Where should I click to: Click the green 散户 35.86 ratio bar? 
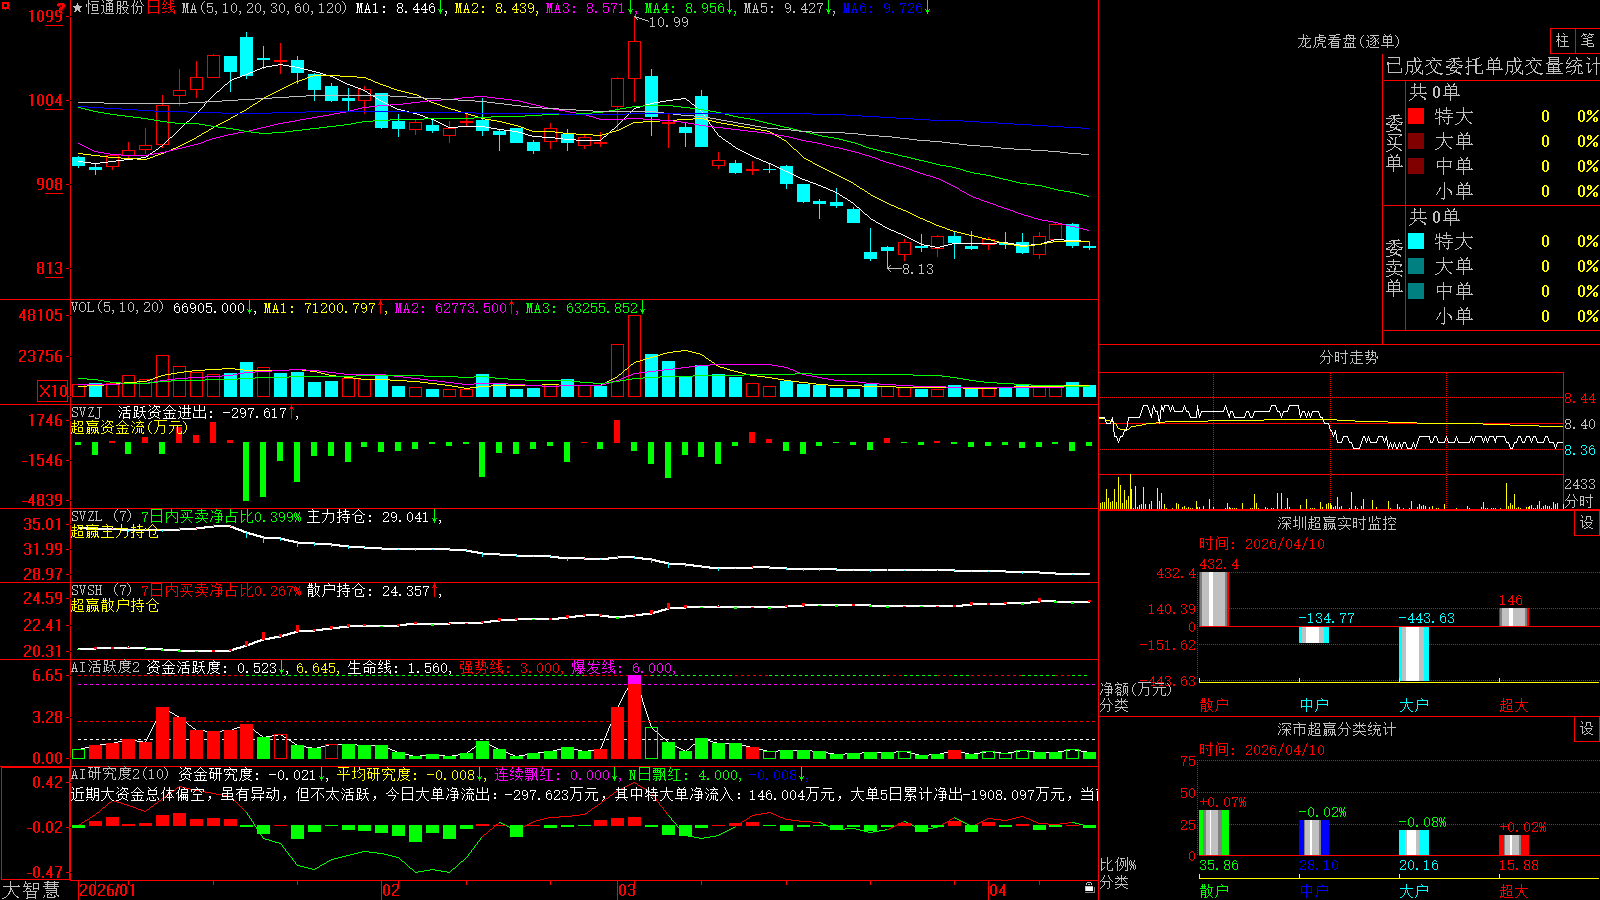coord(1214,832)
